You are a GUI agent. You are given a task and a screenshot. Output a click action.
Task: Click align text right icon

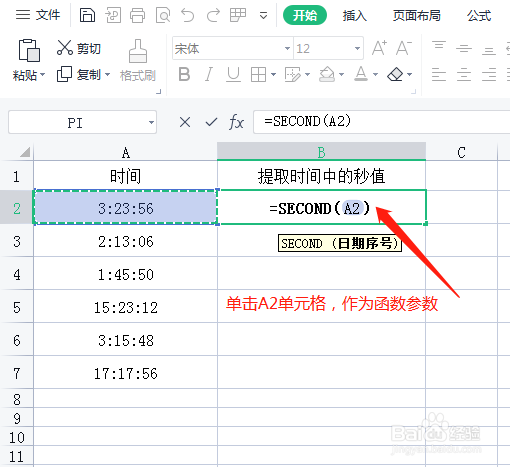(x=489, y=74)
